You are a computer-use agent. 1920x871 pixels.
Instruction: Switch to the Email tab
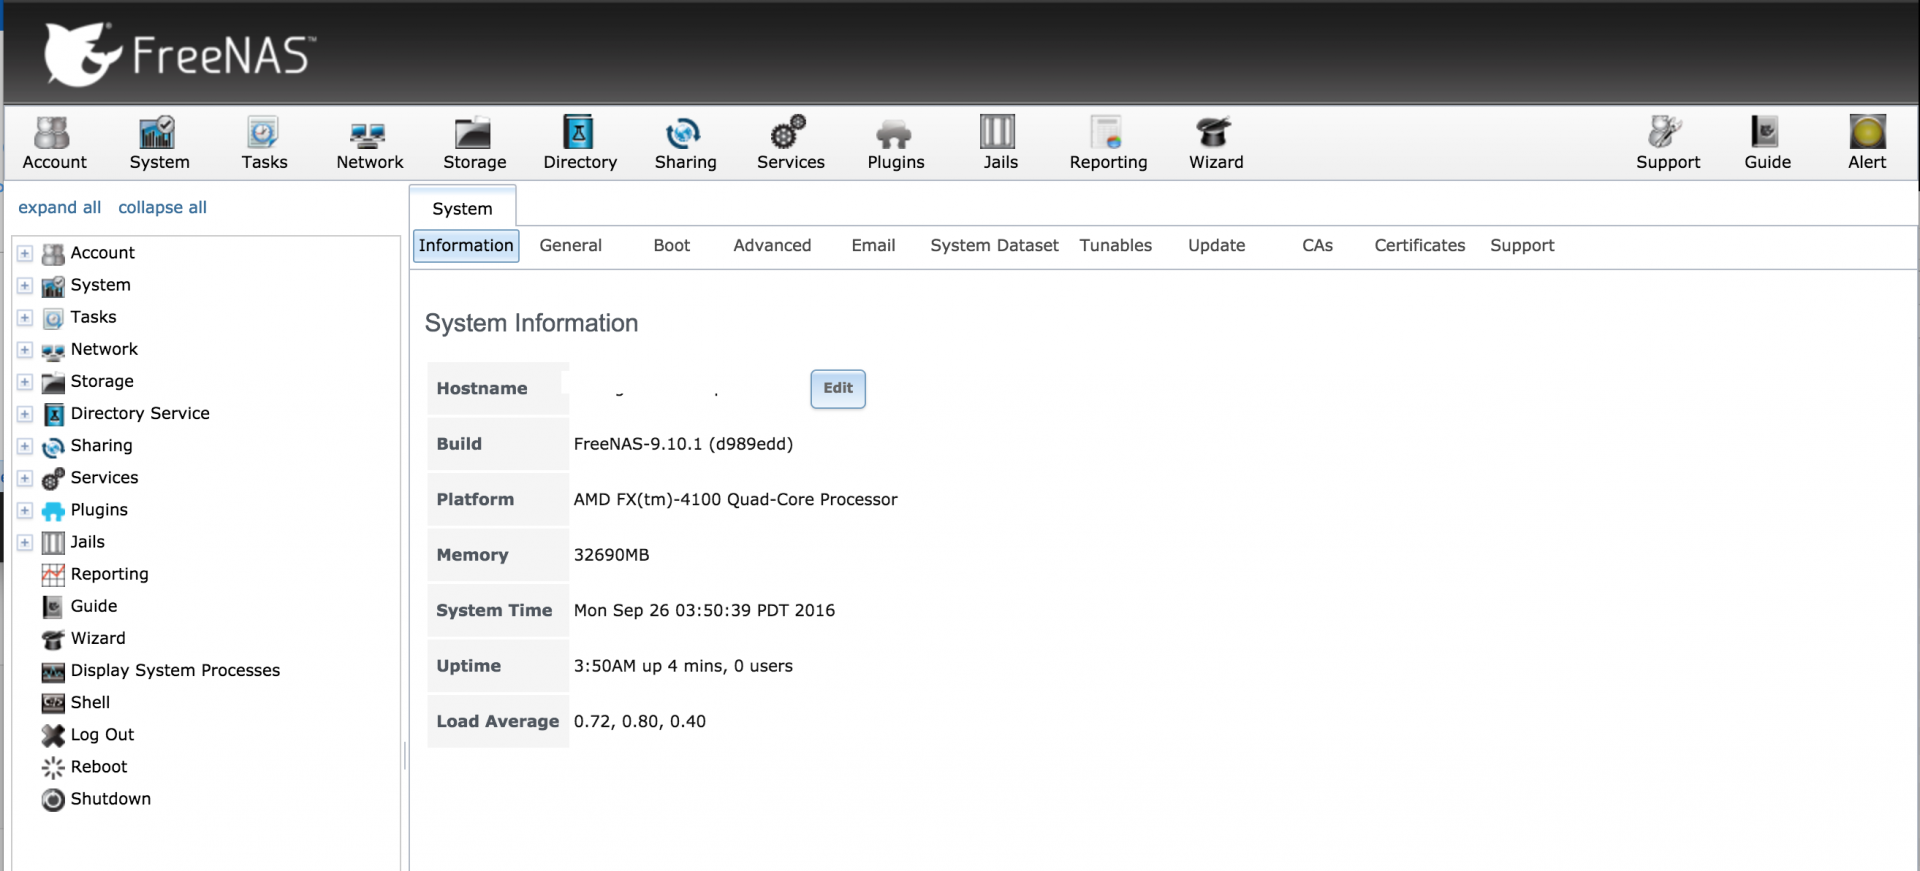pos(873,246)
